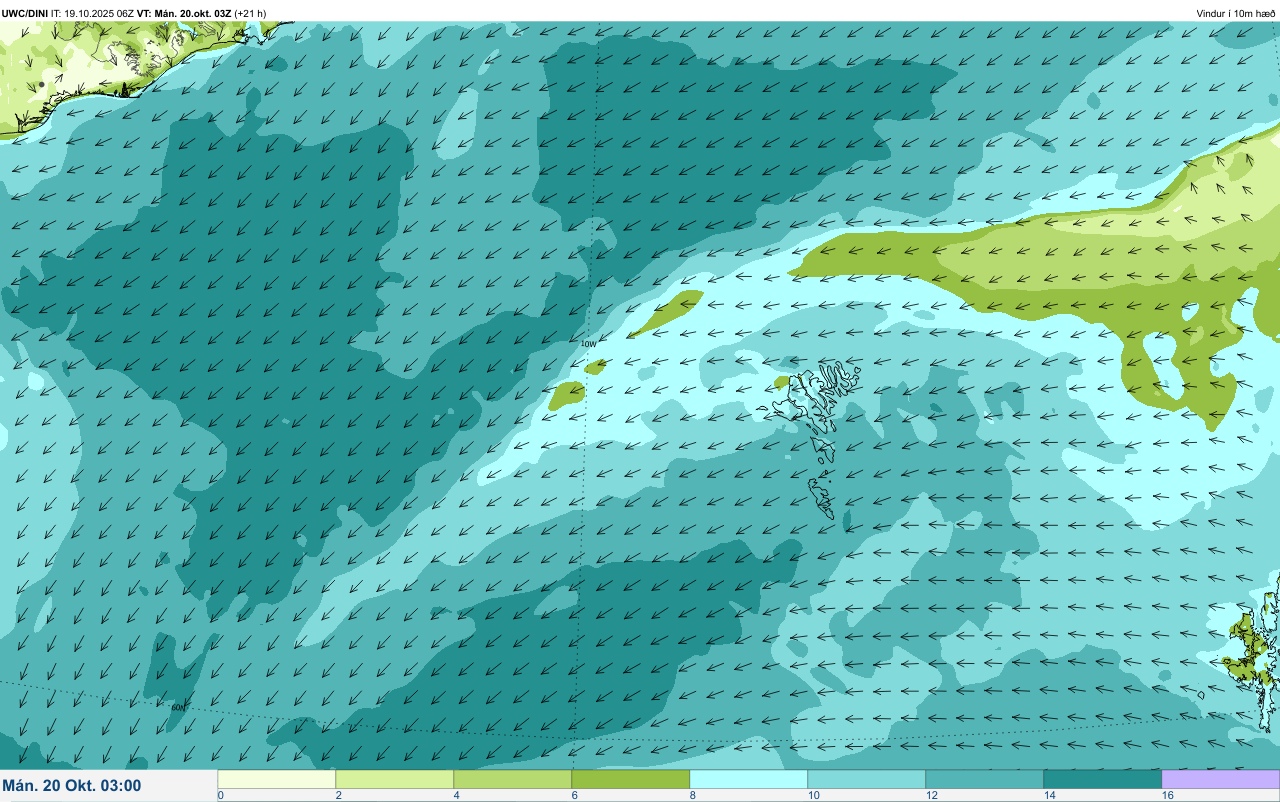Click the legend value '2'
This screenshot has height=802, width=1280.
(339, 795)
